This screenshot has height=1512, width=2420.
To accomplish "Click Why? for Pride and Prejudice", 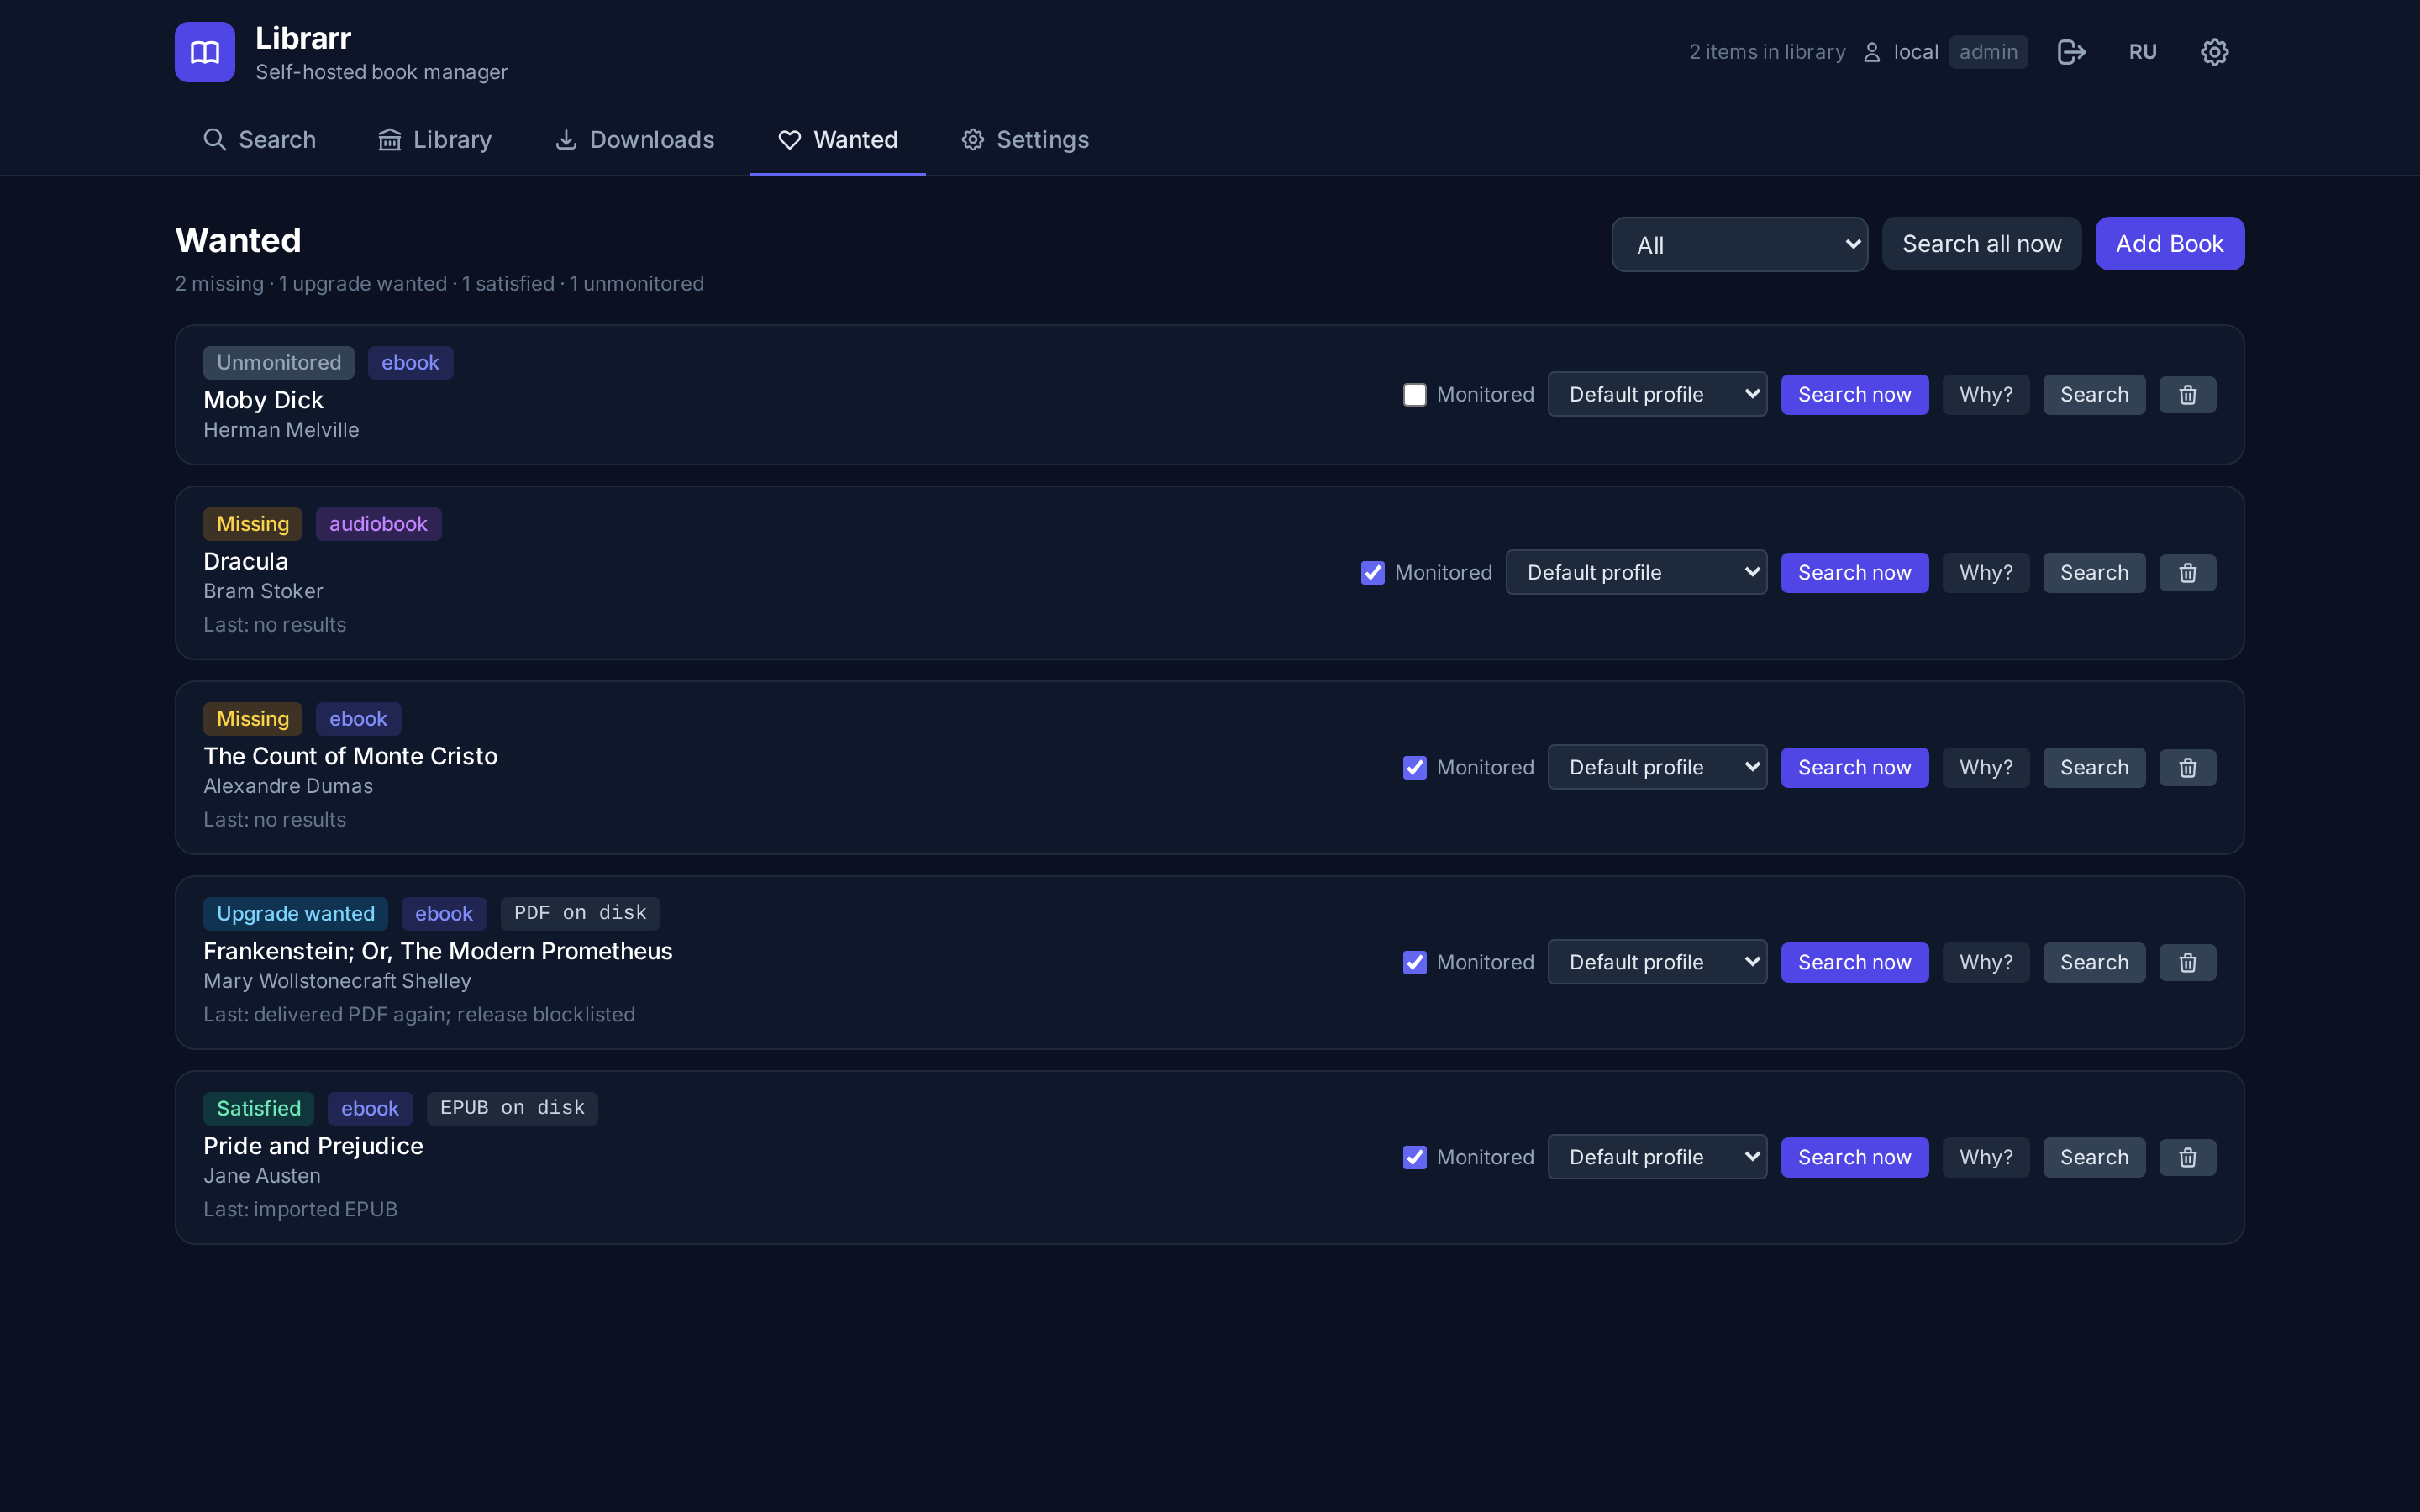I will (1985, 1158).
